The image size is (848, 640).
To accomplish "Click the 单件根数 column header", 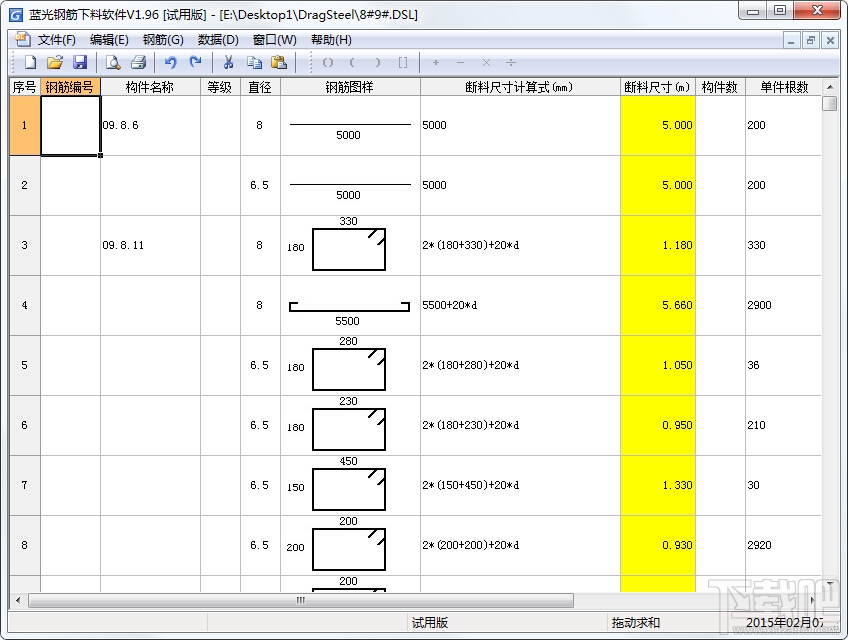I will [784, 87].
